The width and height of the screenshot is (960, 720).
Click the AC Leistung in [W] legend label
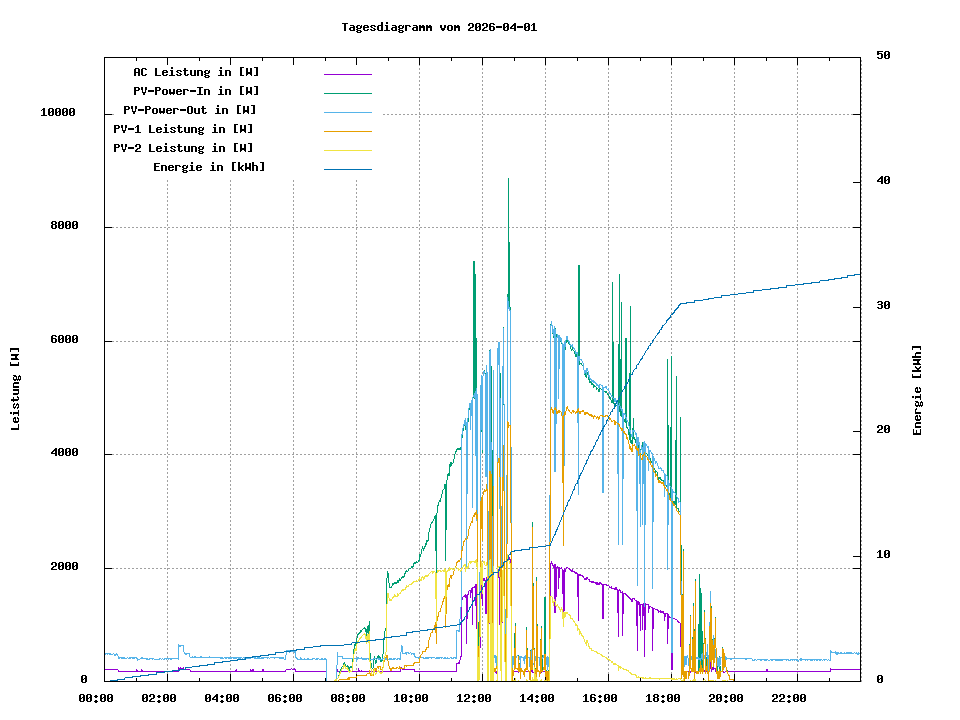(196, 72)
